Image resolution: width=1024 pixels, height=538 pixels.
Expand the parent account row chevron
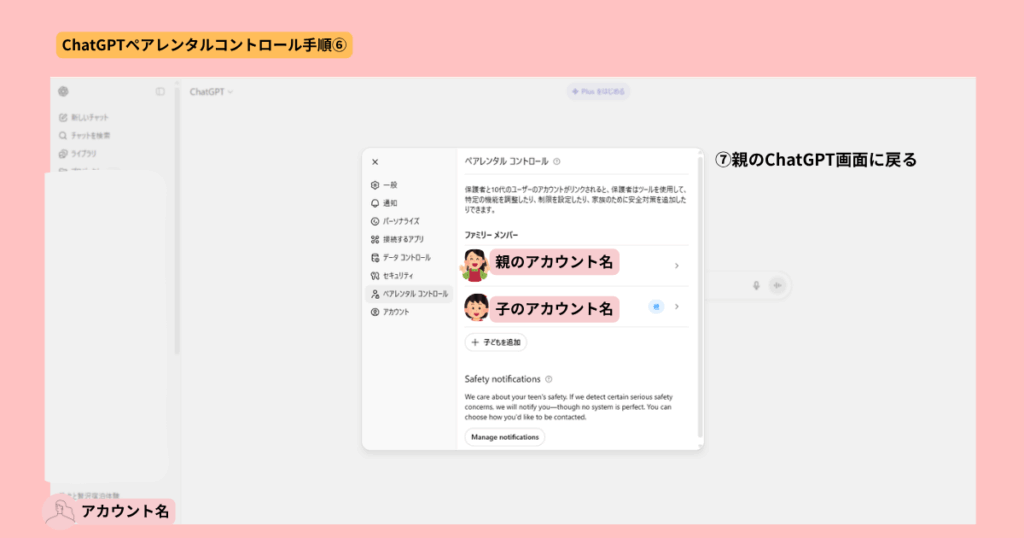pos(677,266)
